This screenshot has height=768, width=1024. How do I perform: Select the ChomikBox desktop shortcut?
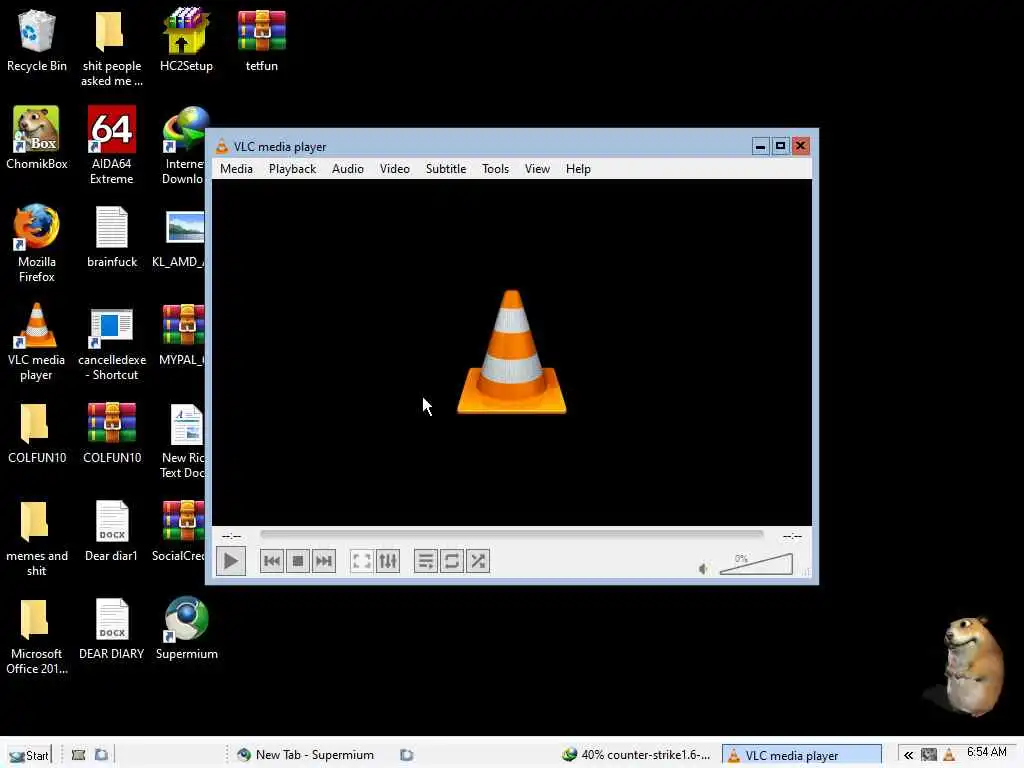pos(37,138)
